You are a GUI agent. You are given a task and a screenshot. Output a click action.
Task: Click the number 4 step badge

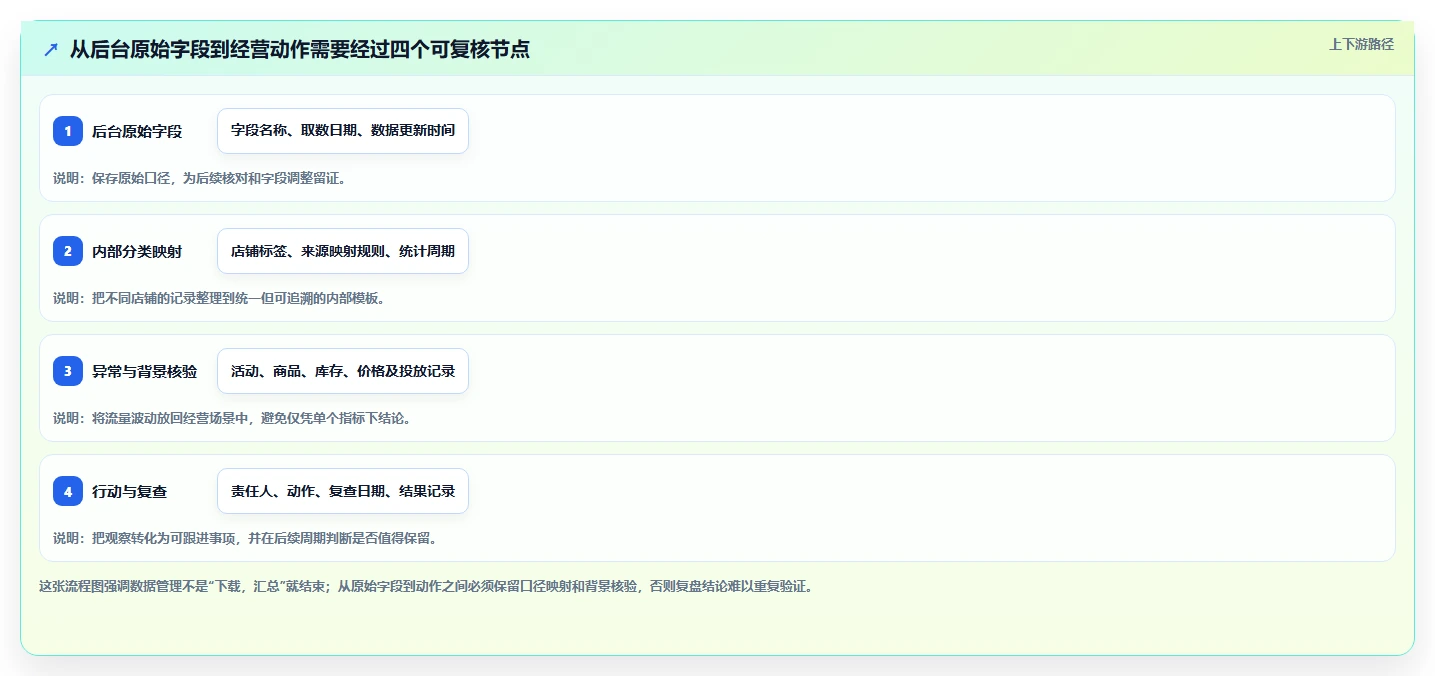click(68, 491)
